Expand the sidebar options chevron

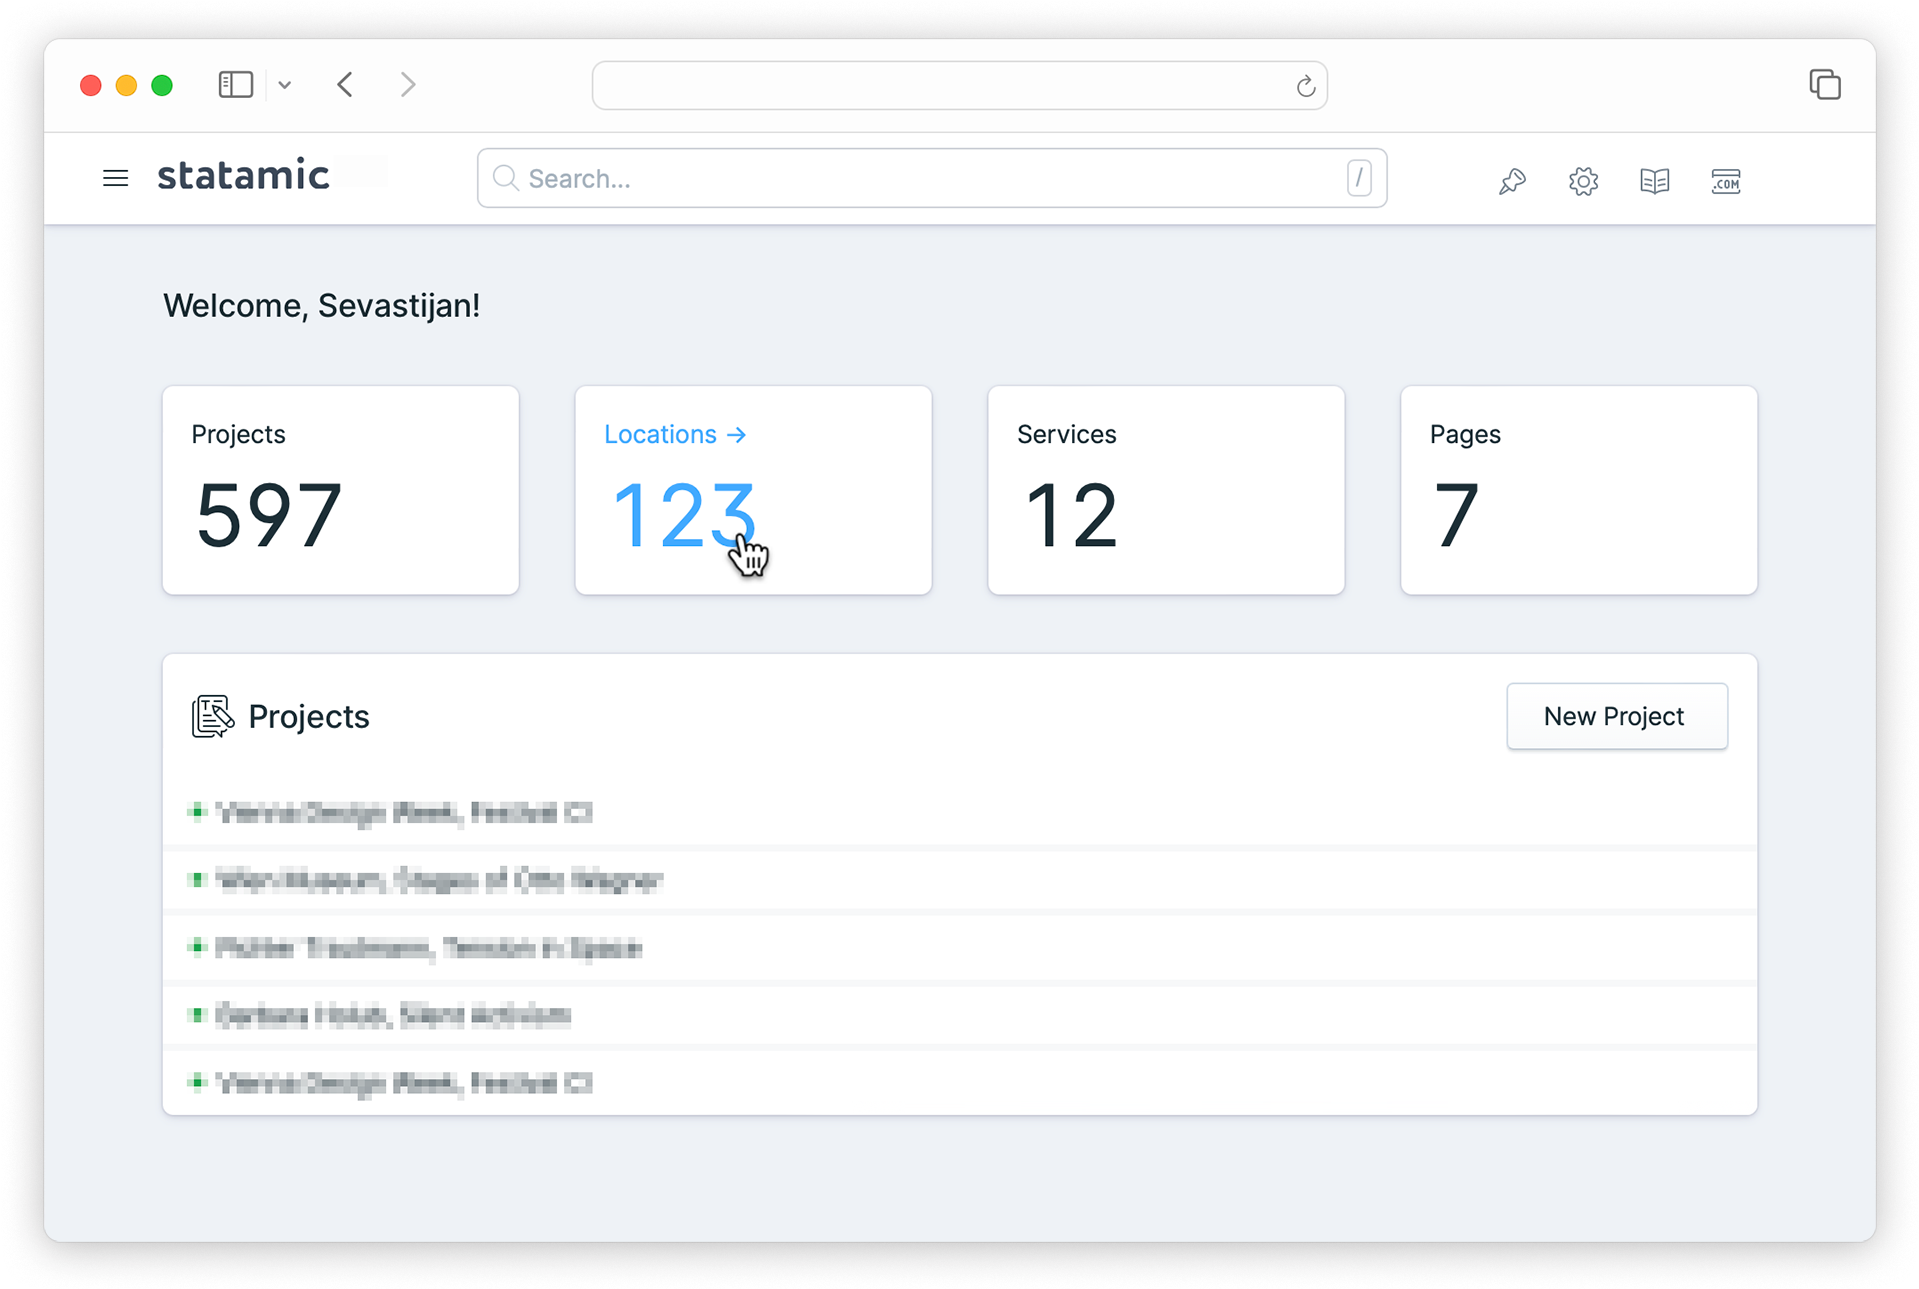click(285, 85)
